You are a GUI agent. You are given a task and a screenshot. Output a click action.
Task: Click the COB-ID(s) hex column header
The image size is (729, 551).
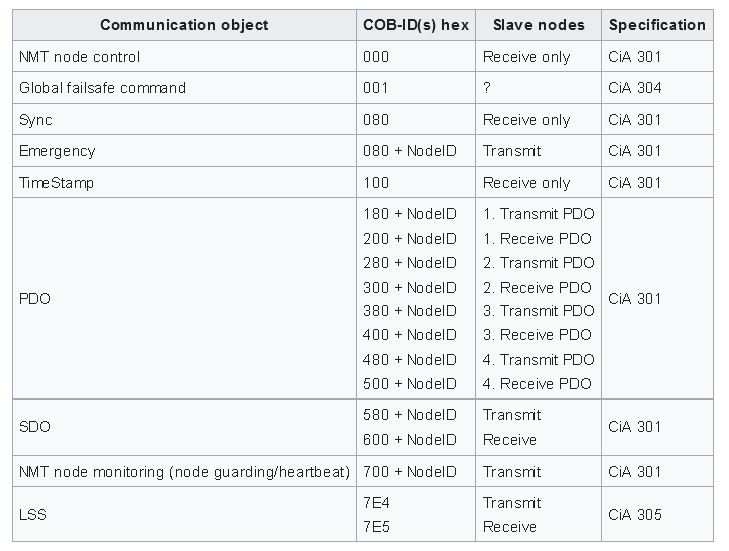coord(416,25)
